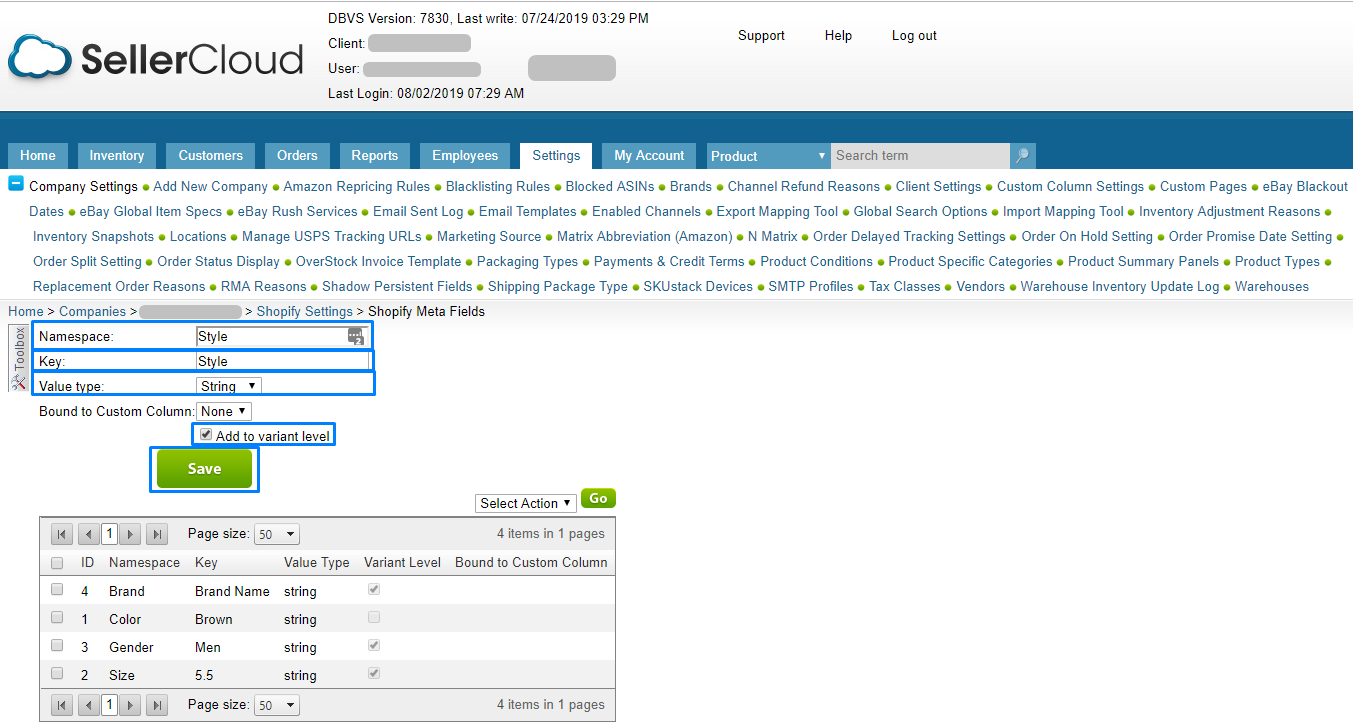Open Product Types settings link
Image resolution: width=1353 pixels, height=726 pixels.
coord(1277,261)
